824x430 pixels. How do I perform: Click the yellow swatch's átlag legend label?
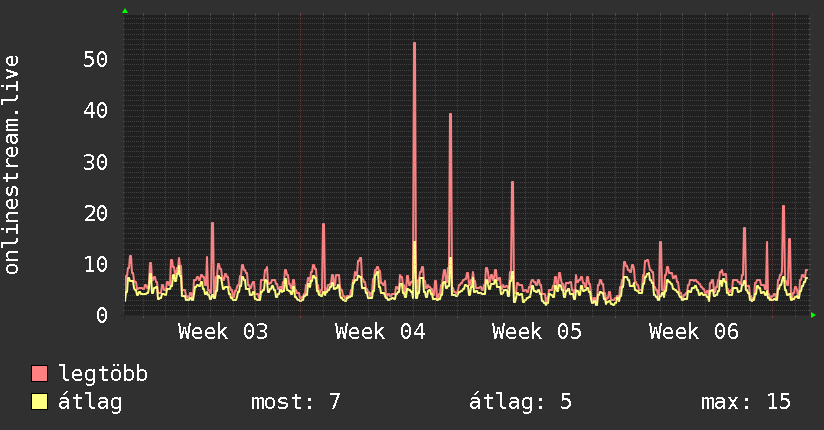click(x=90, y=402)
